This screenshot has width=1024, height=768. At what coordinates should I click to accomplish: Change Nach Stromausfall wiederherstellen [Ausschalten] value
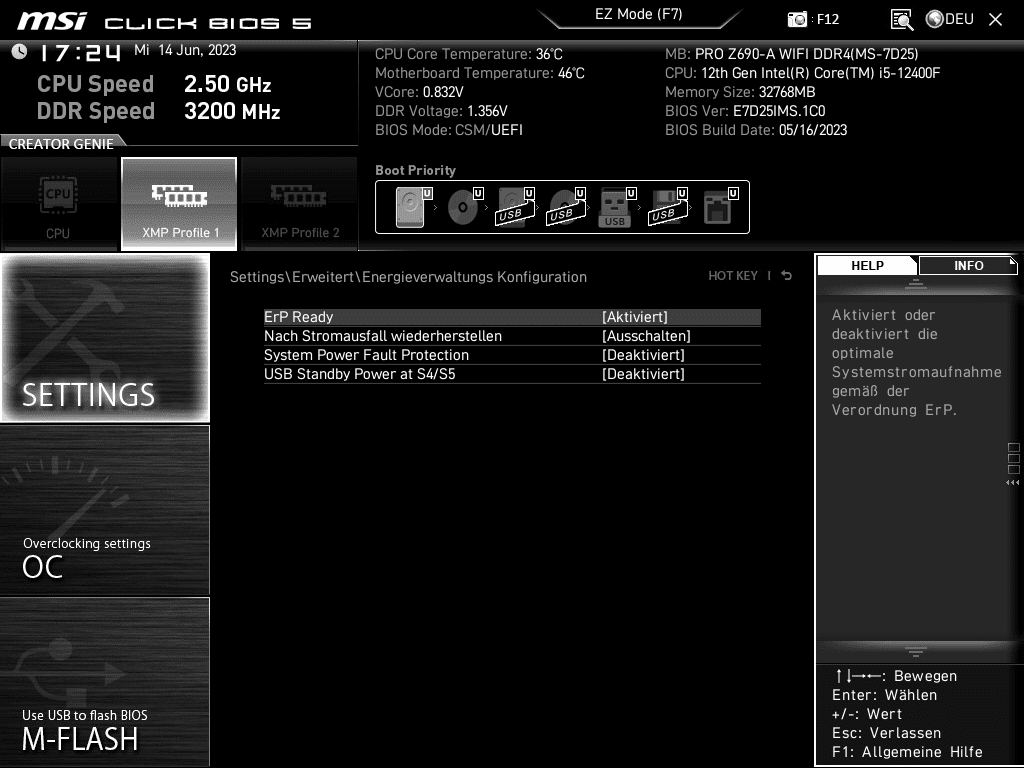pos(646,336)
